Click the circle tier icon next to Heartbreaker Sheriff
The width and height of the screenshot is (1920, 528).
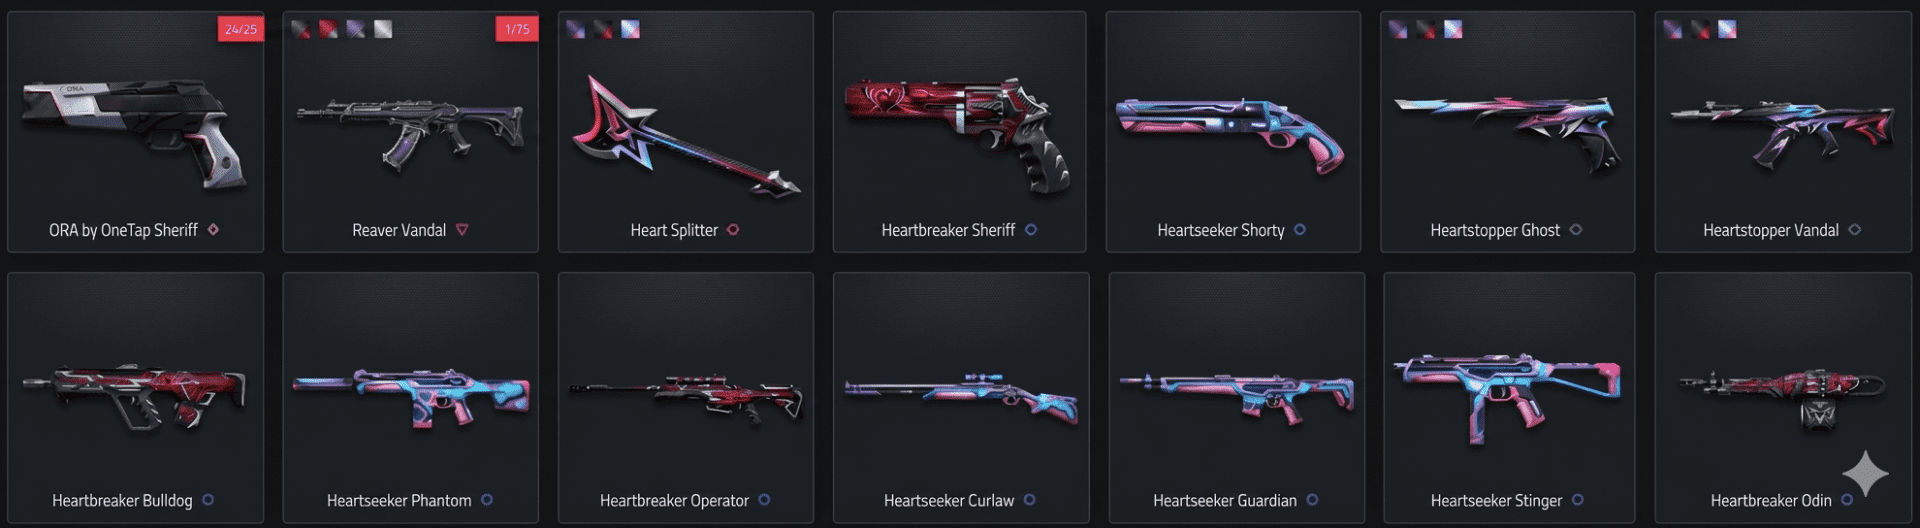[x=1031, y=230]
